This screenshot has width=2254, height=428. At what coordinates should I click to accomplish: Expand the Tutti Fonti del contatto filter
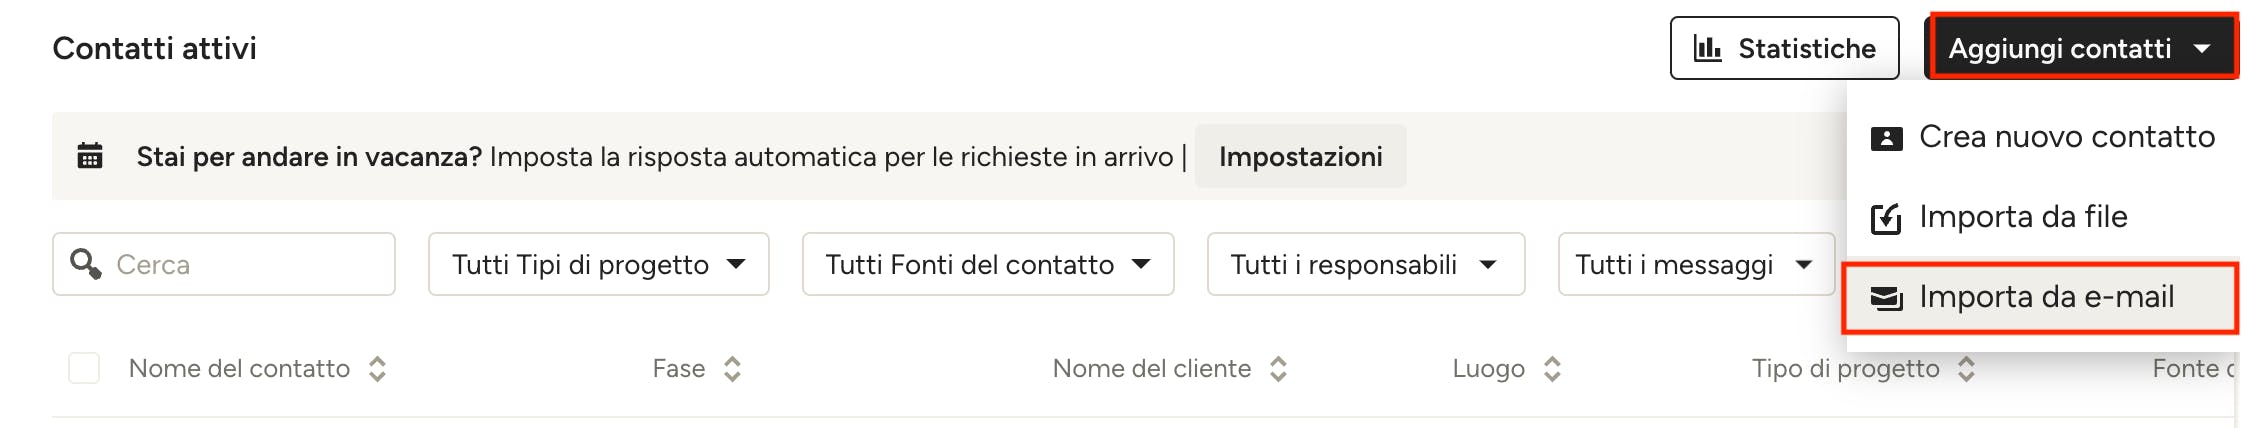987,264
